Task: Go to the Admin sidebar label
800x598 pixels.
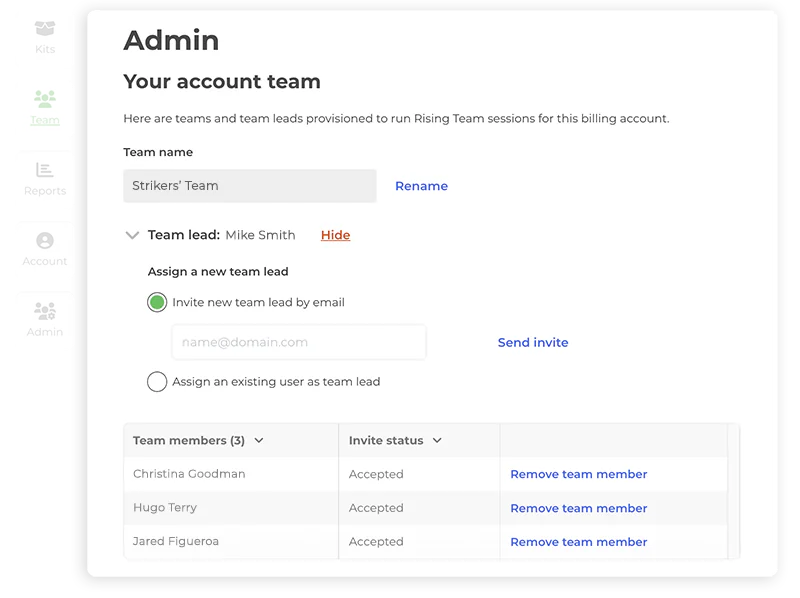Action: point(45,332)
